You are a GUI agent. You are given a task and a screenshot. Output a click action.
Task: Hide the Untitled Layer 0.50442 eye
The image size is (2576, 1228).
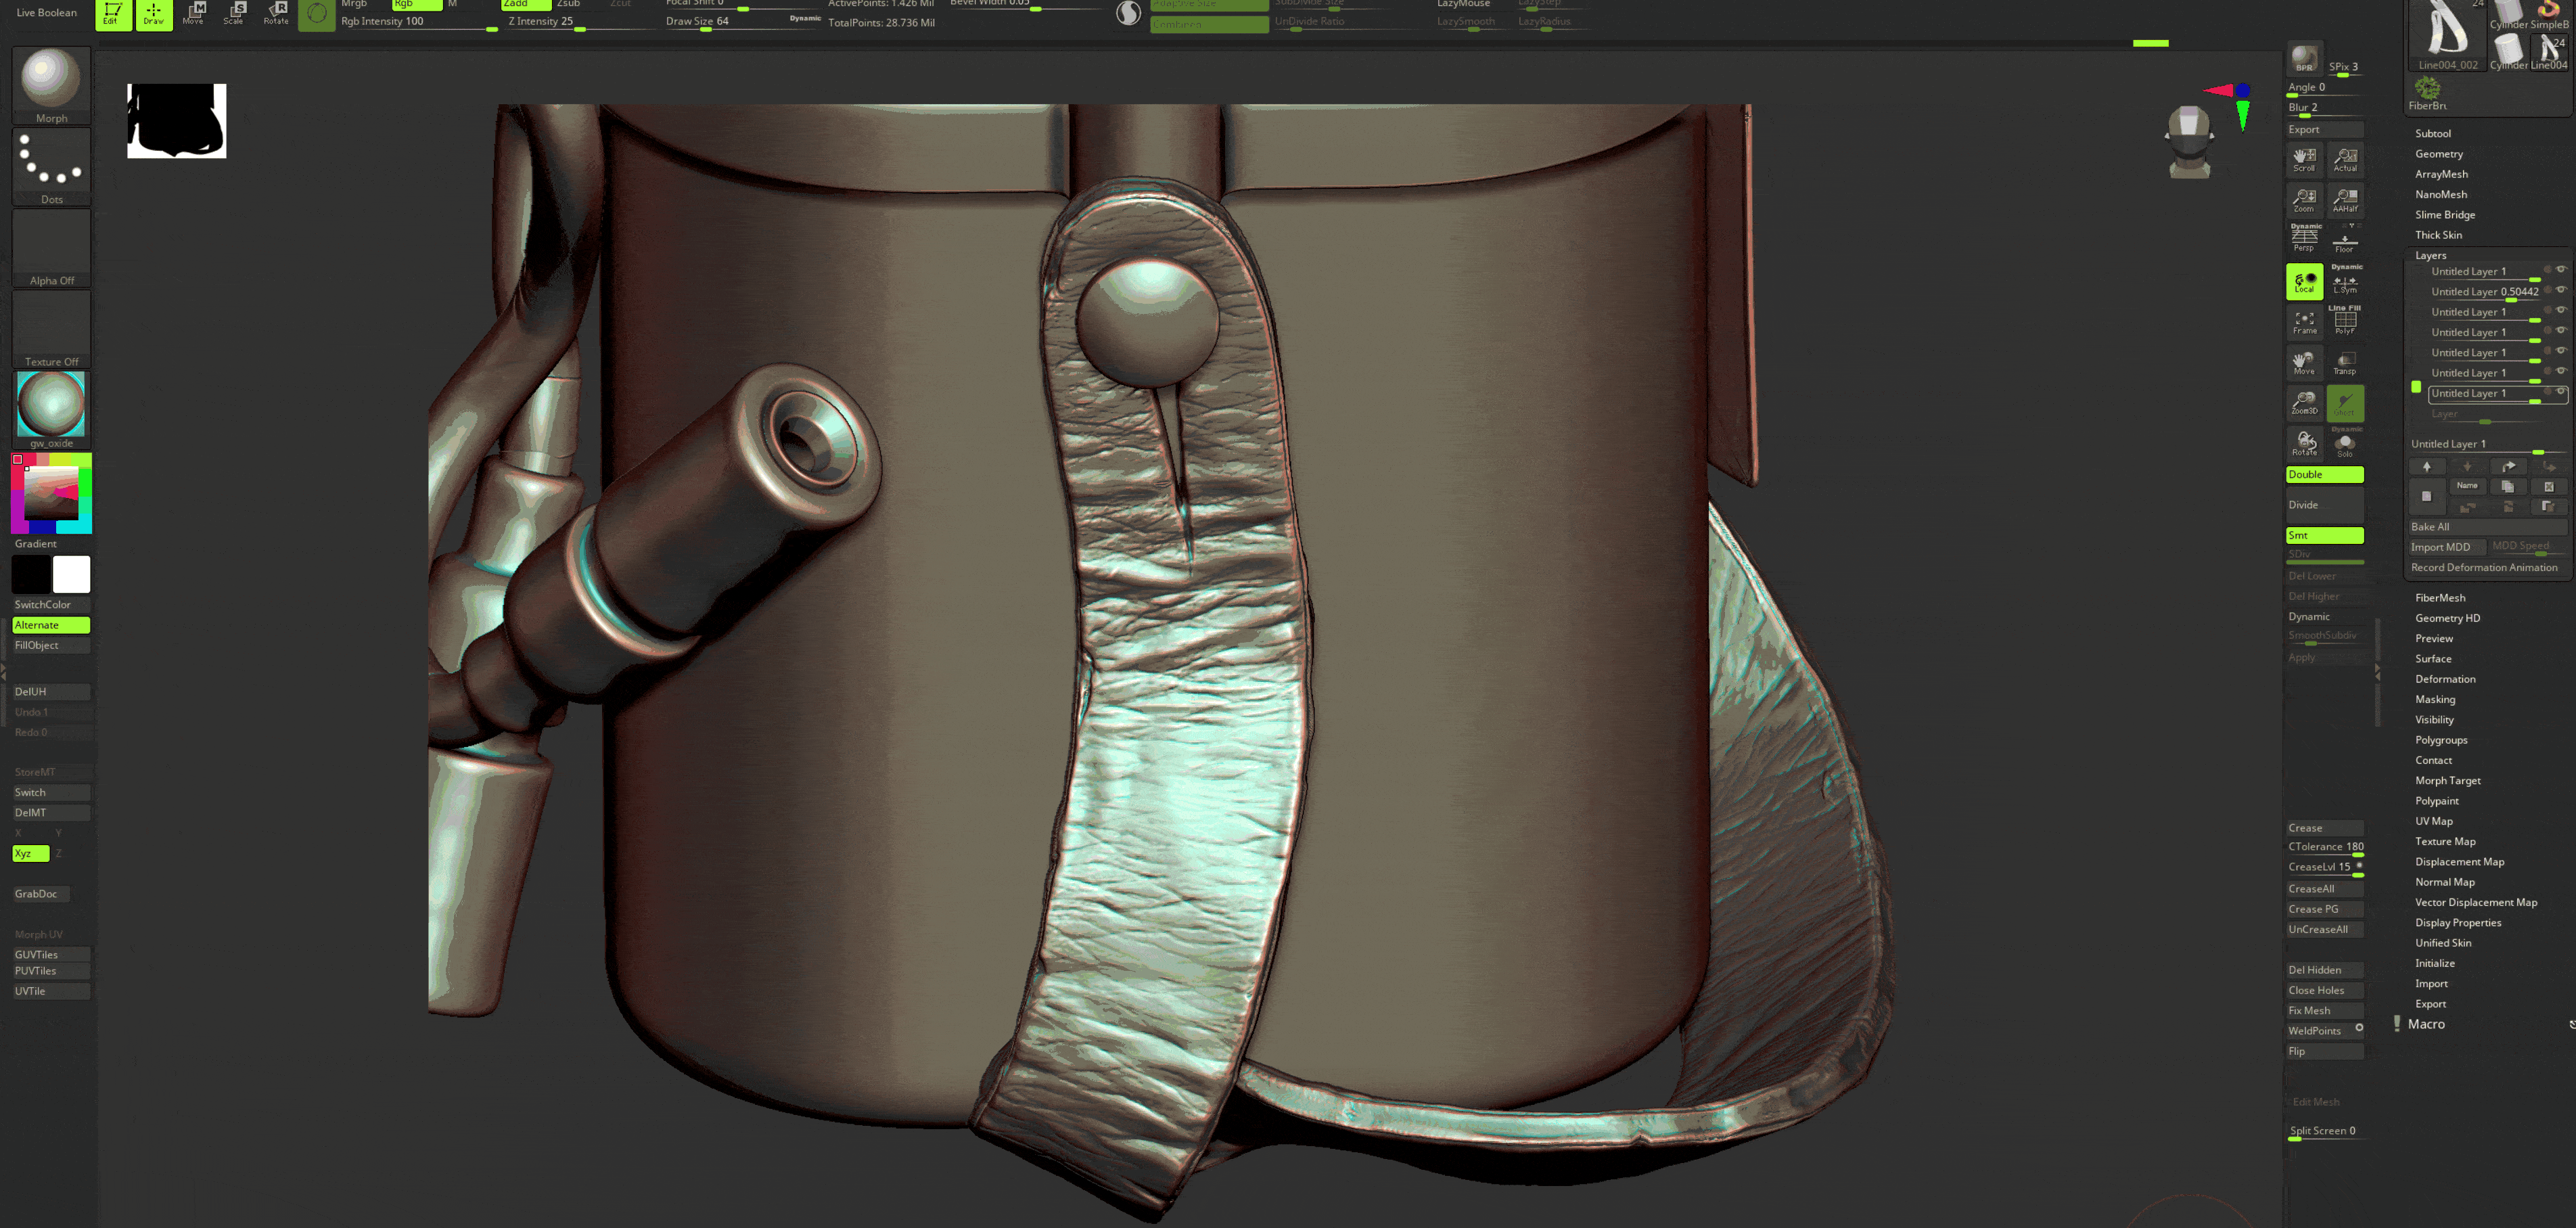point(2561,290)
